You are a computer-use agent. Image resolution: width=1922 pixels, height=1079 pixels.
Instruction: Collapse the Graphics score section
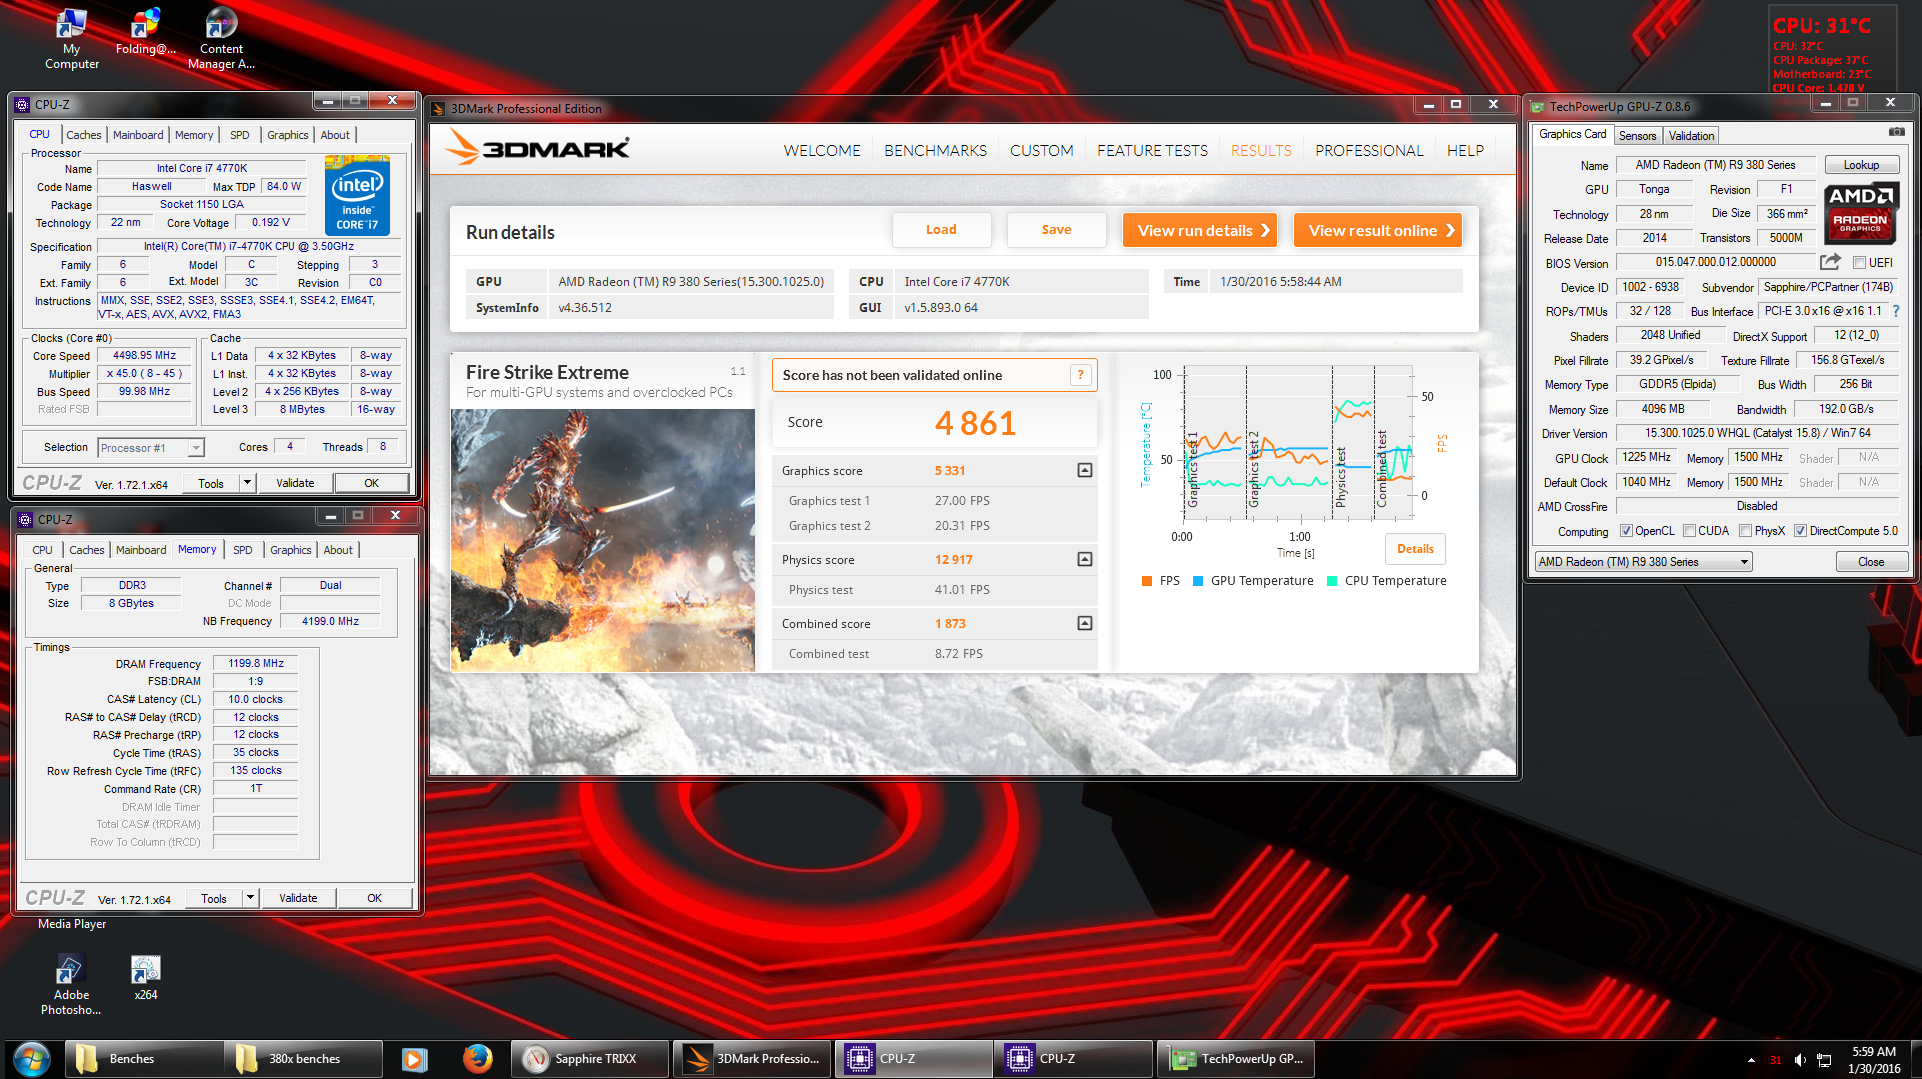pyautogui.click(x=1084, y=470)
